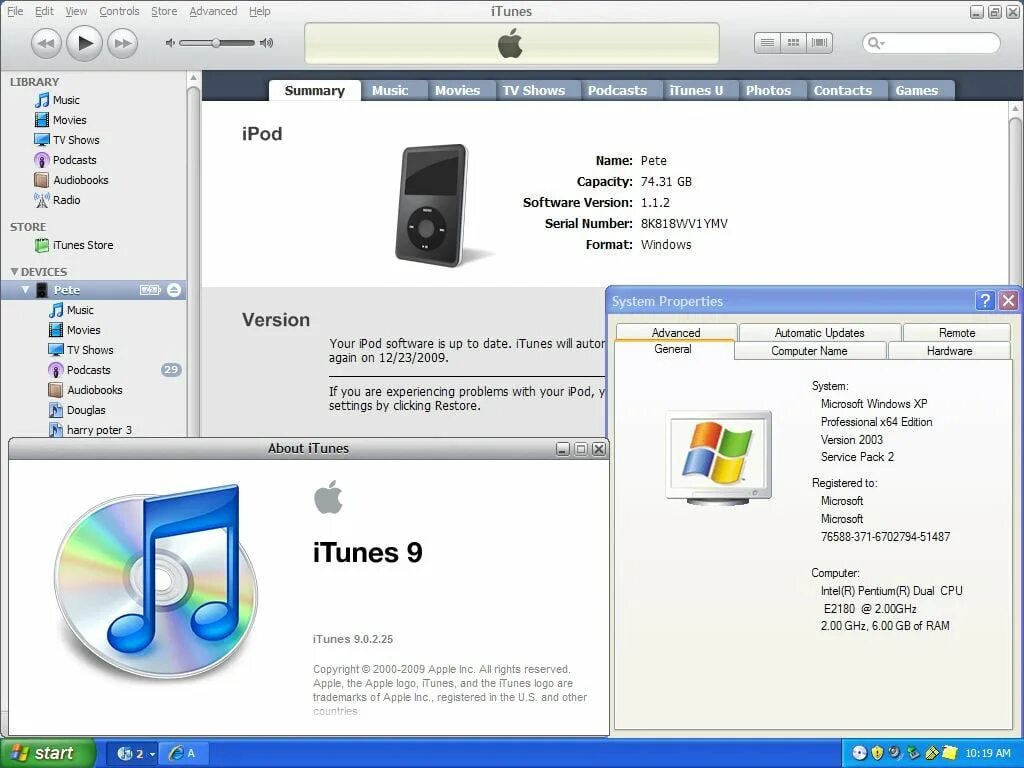Open Remote tab in System Properties

coord(957,332)
